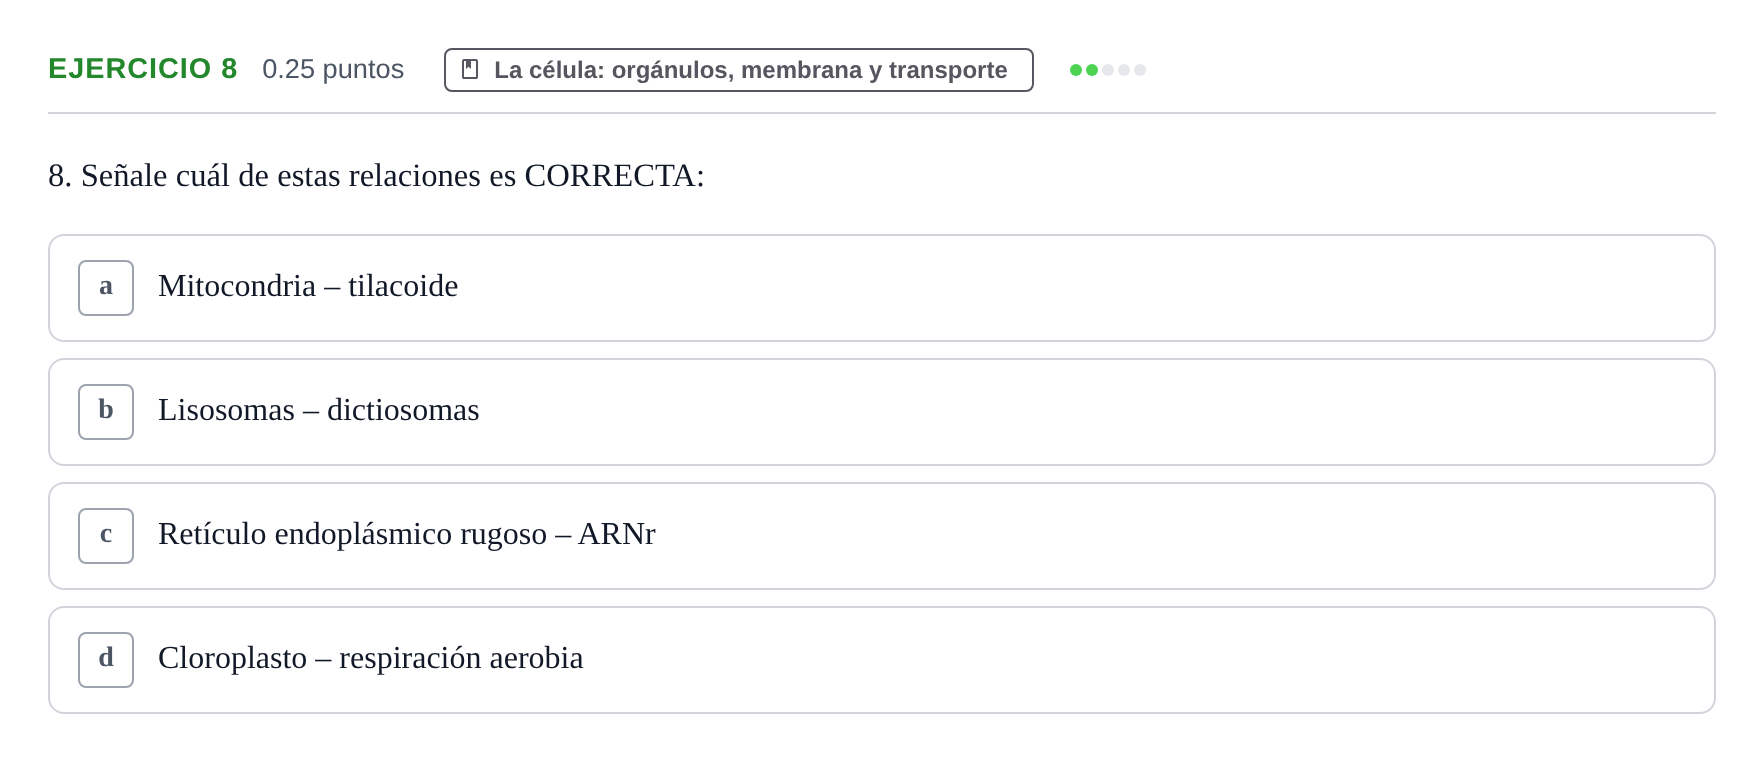The image size is (1764, 762).
Task: Open the La célula topic tag
Action: click(x=739, y=70)
